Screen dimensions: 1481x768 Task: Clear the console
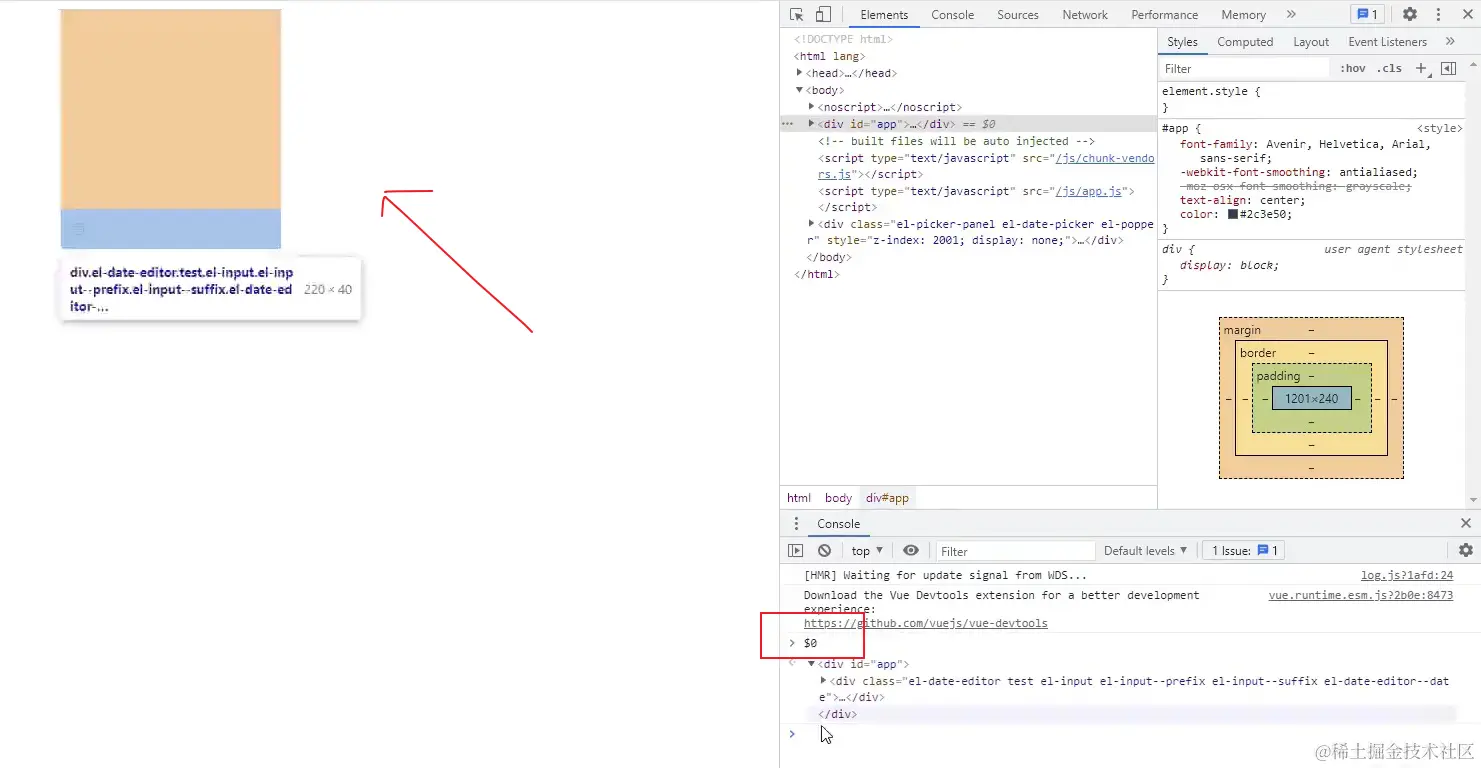click(x=824, y=551)
